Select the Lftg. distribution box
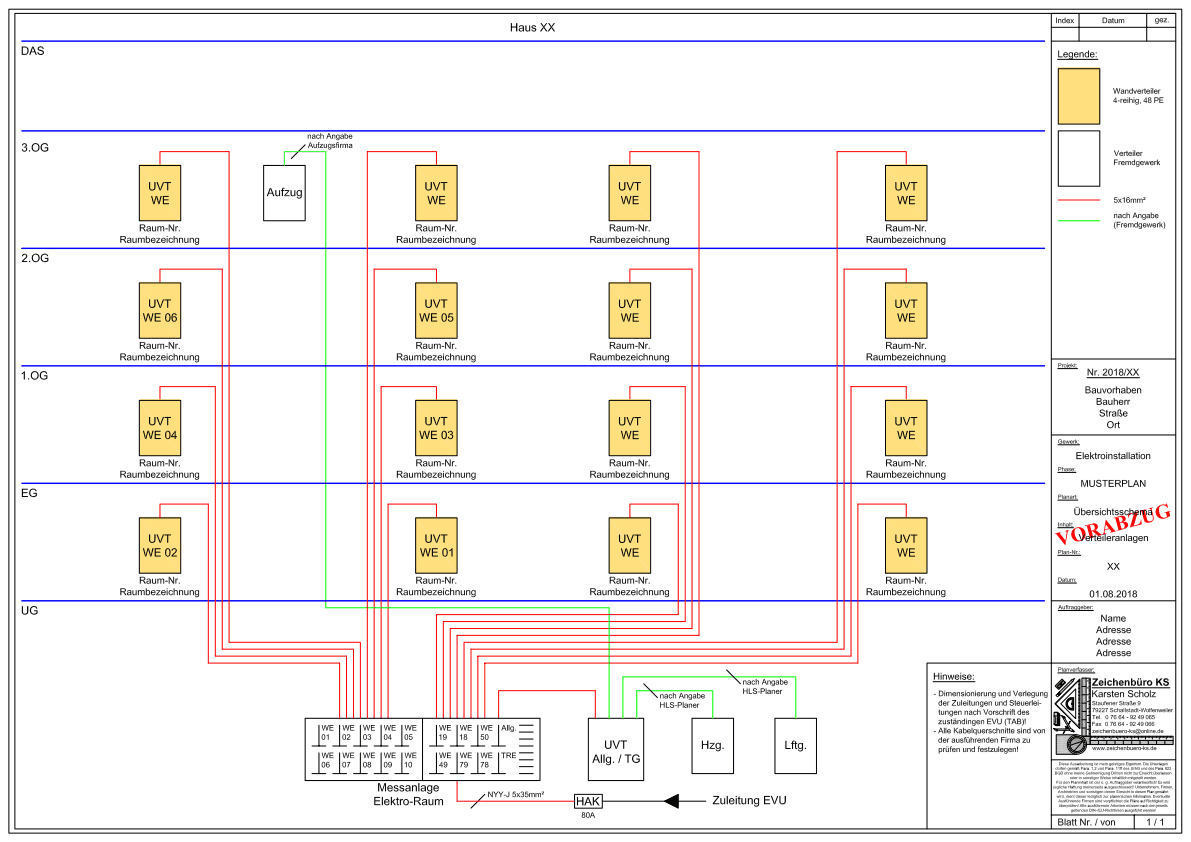The image size is (1191, 842). [x=795, y=746]
